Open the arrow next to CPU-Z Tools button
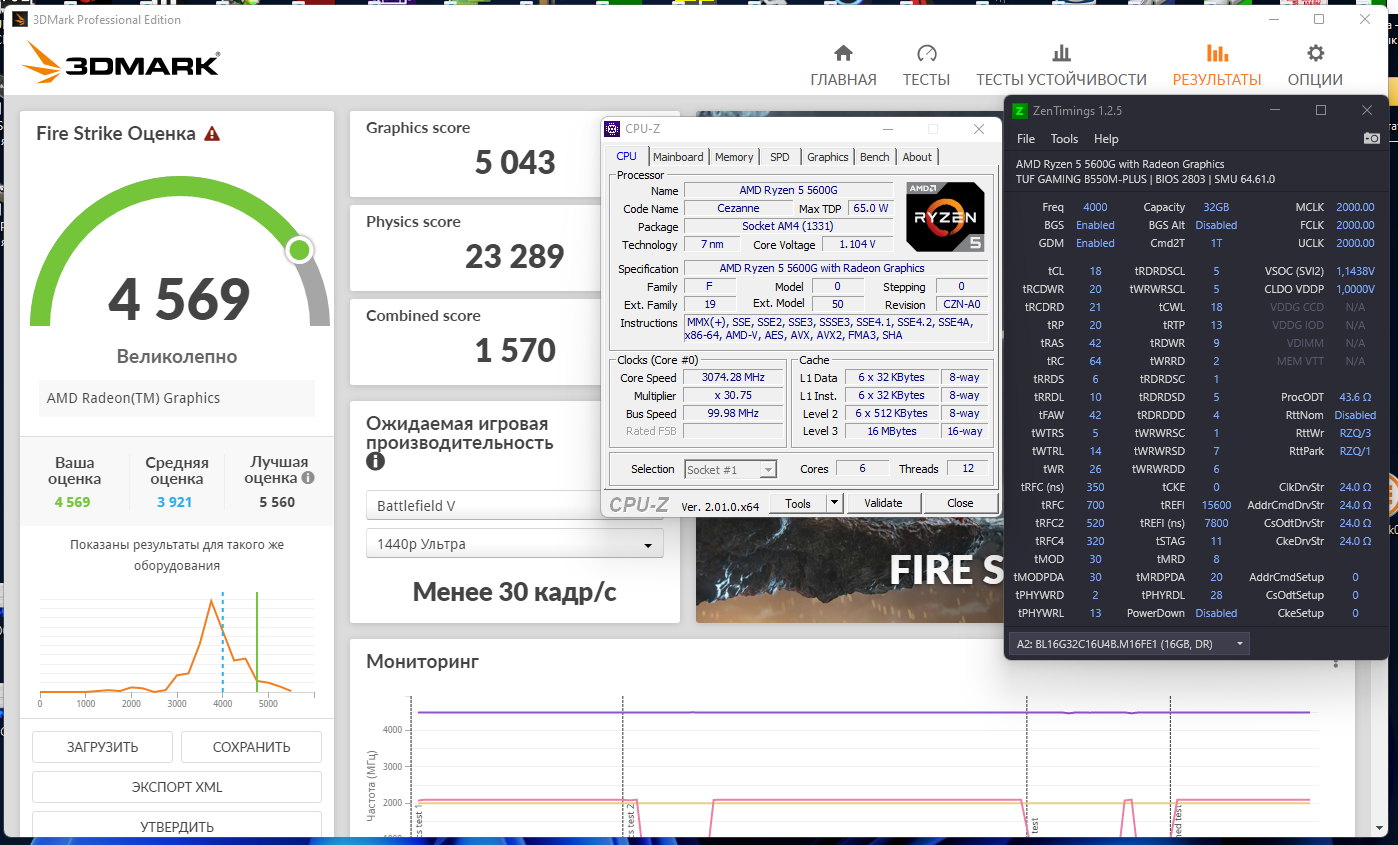 pyautogui.click(x=835, y=503)
